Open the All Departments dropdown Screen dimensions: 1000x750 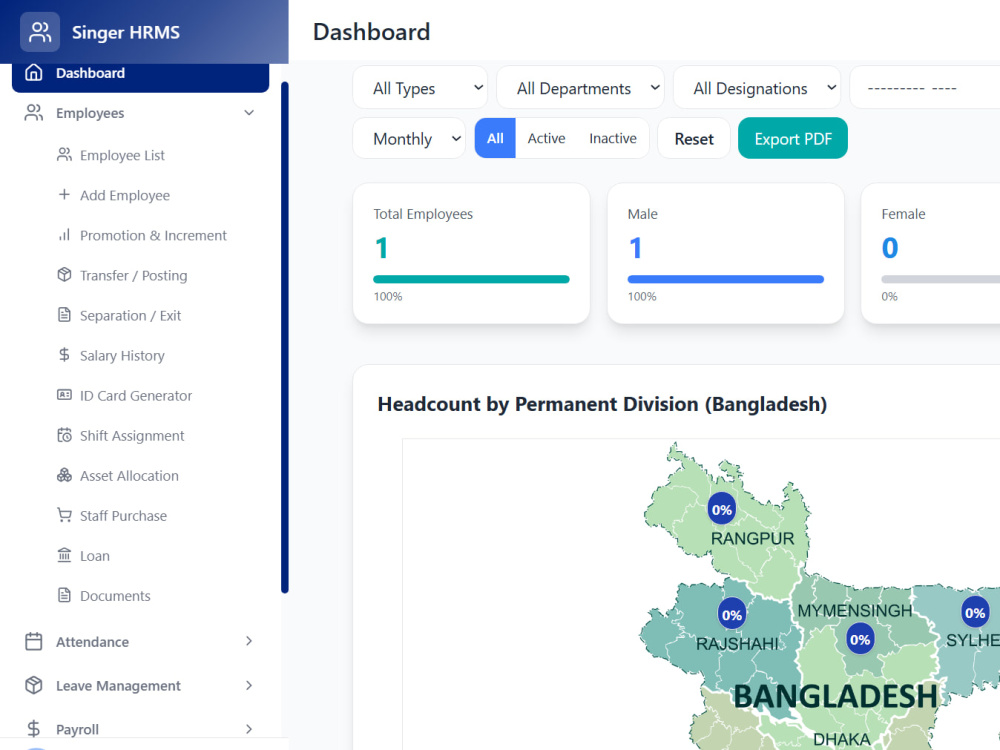pyautogui.click(x=580, y=88)
